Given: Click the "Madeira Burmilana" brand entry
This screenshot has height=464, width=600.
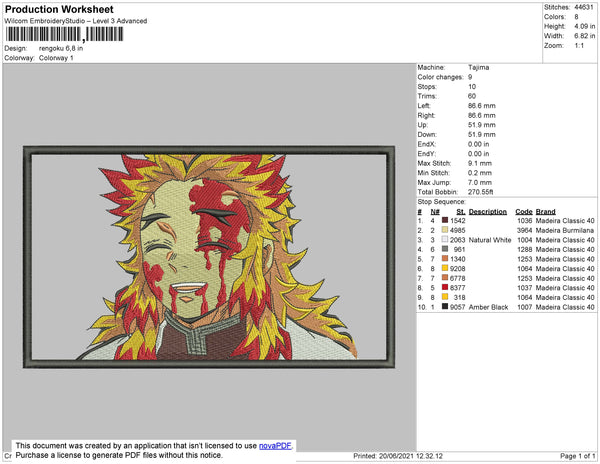Looking at the screenshot, I should (x=565, y=230).
